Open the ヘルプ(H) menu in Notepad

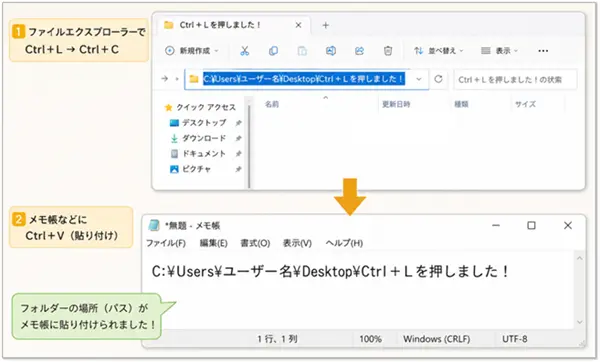(344, 243)
